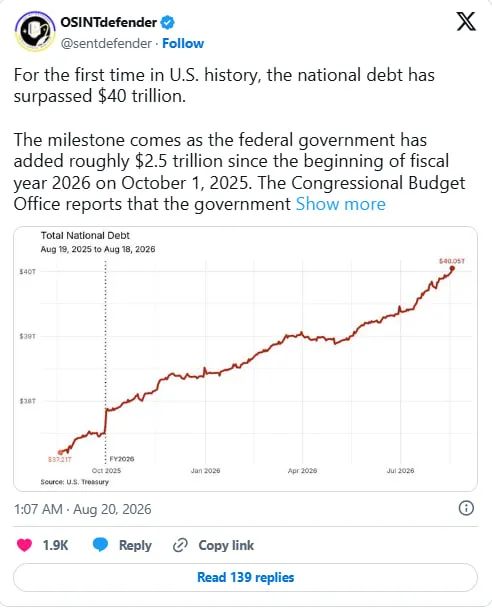Like the tweet with heart icon
Screen dimensions: 492x608
click(x=24, y=545)
